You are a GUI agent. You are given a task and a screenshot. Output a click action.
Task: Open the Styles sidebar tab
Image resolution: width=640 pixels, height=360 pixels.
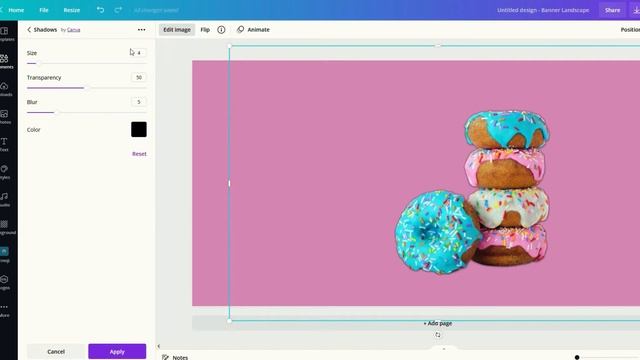click(5, 172)
